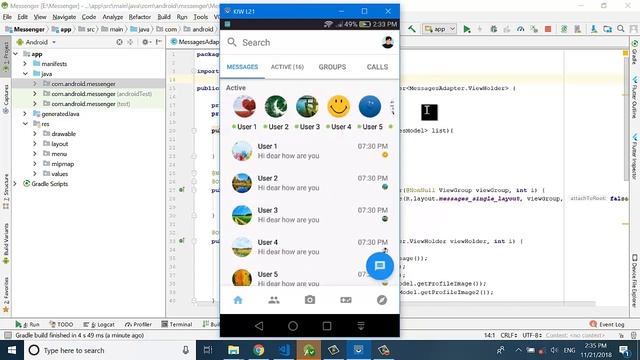Open the File menu
640x360 pixels.
(7, 17)
